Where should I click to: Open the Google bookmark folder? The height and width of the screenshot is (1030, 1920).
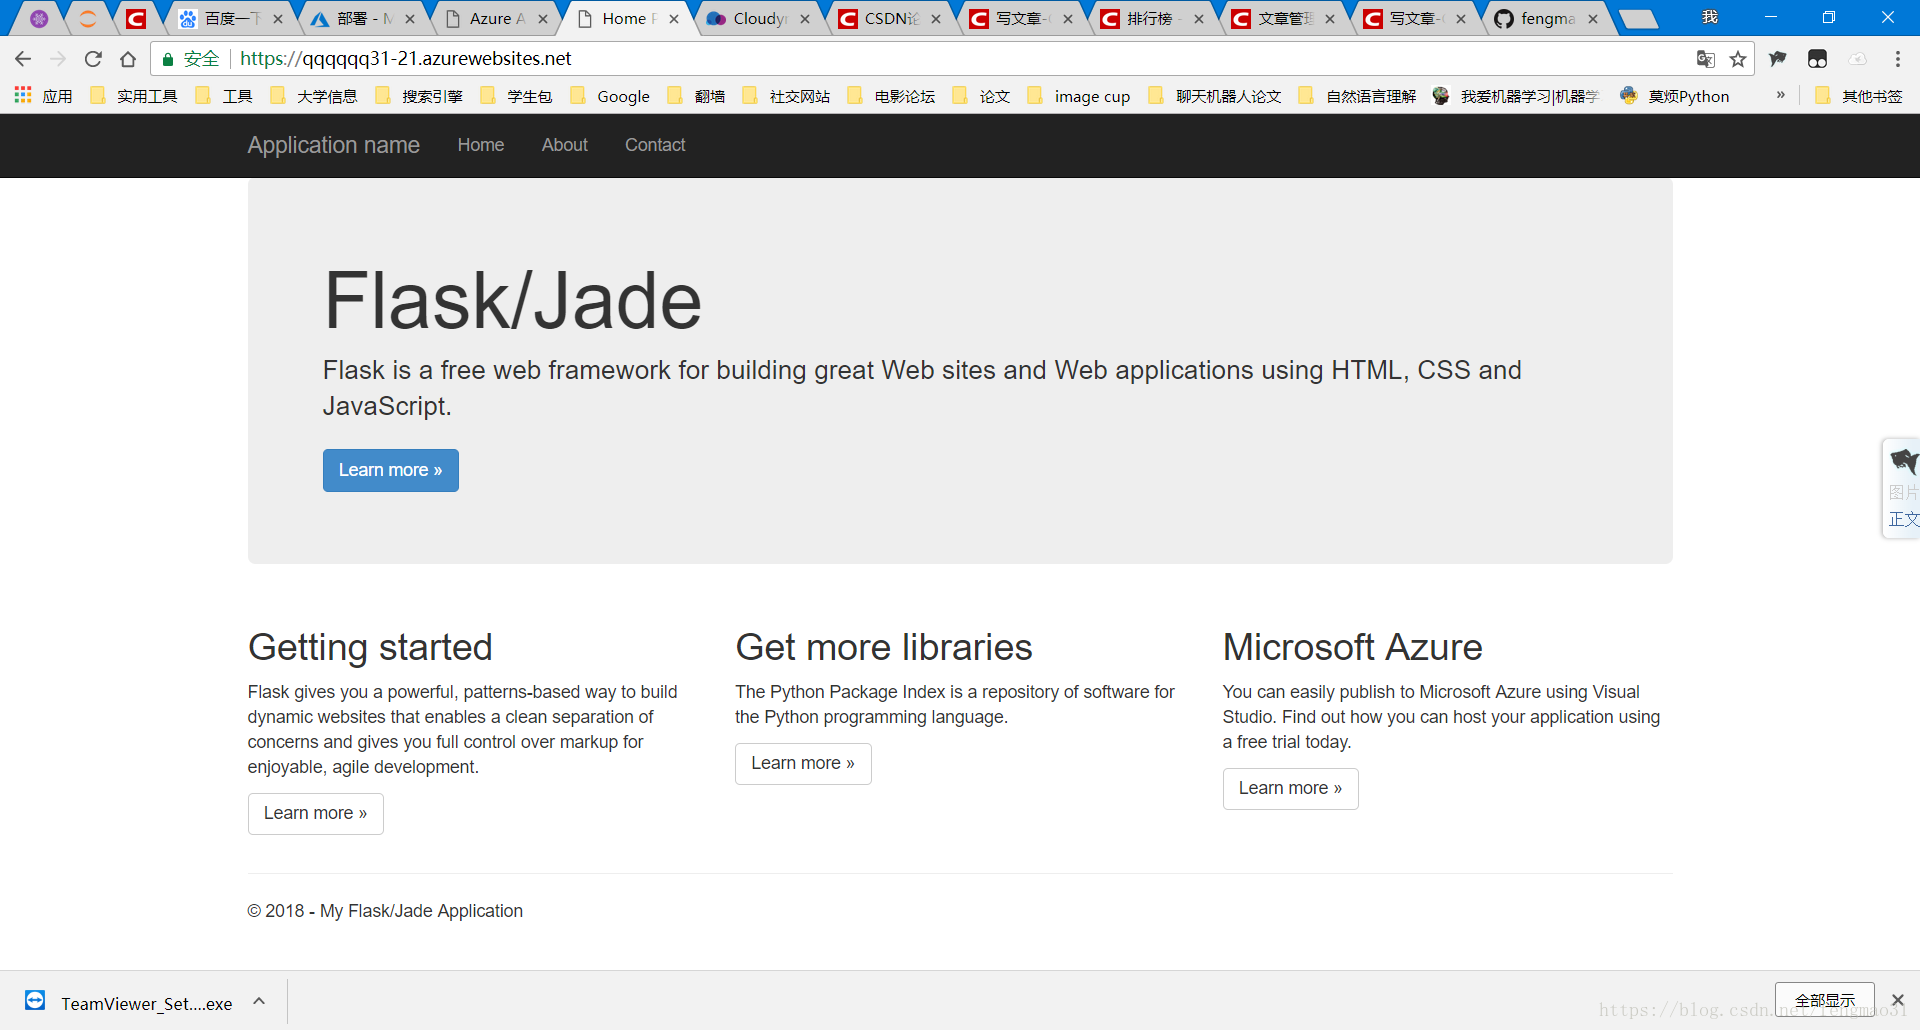[610, 96]
